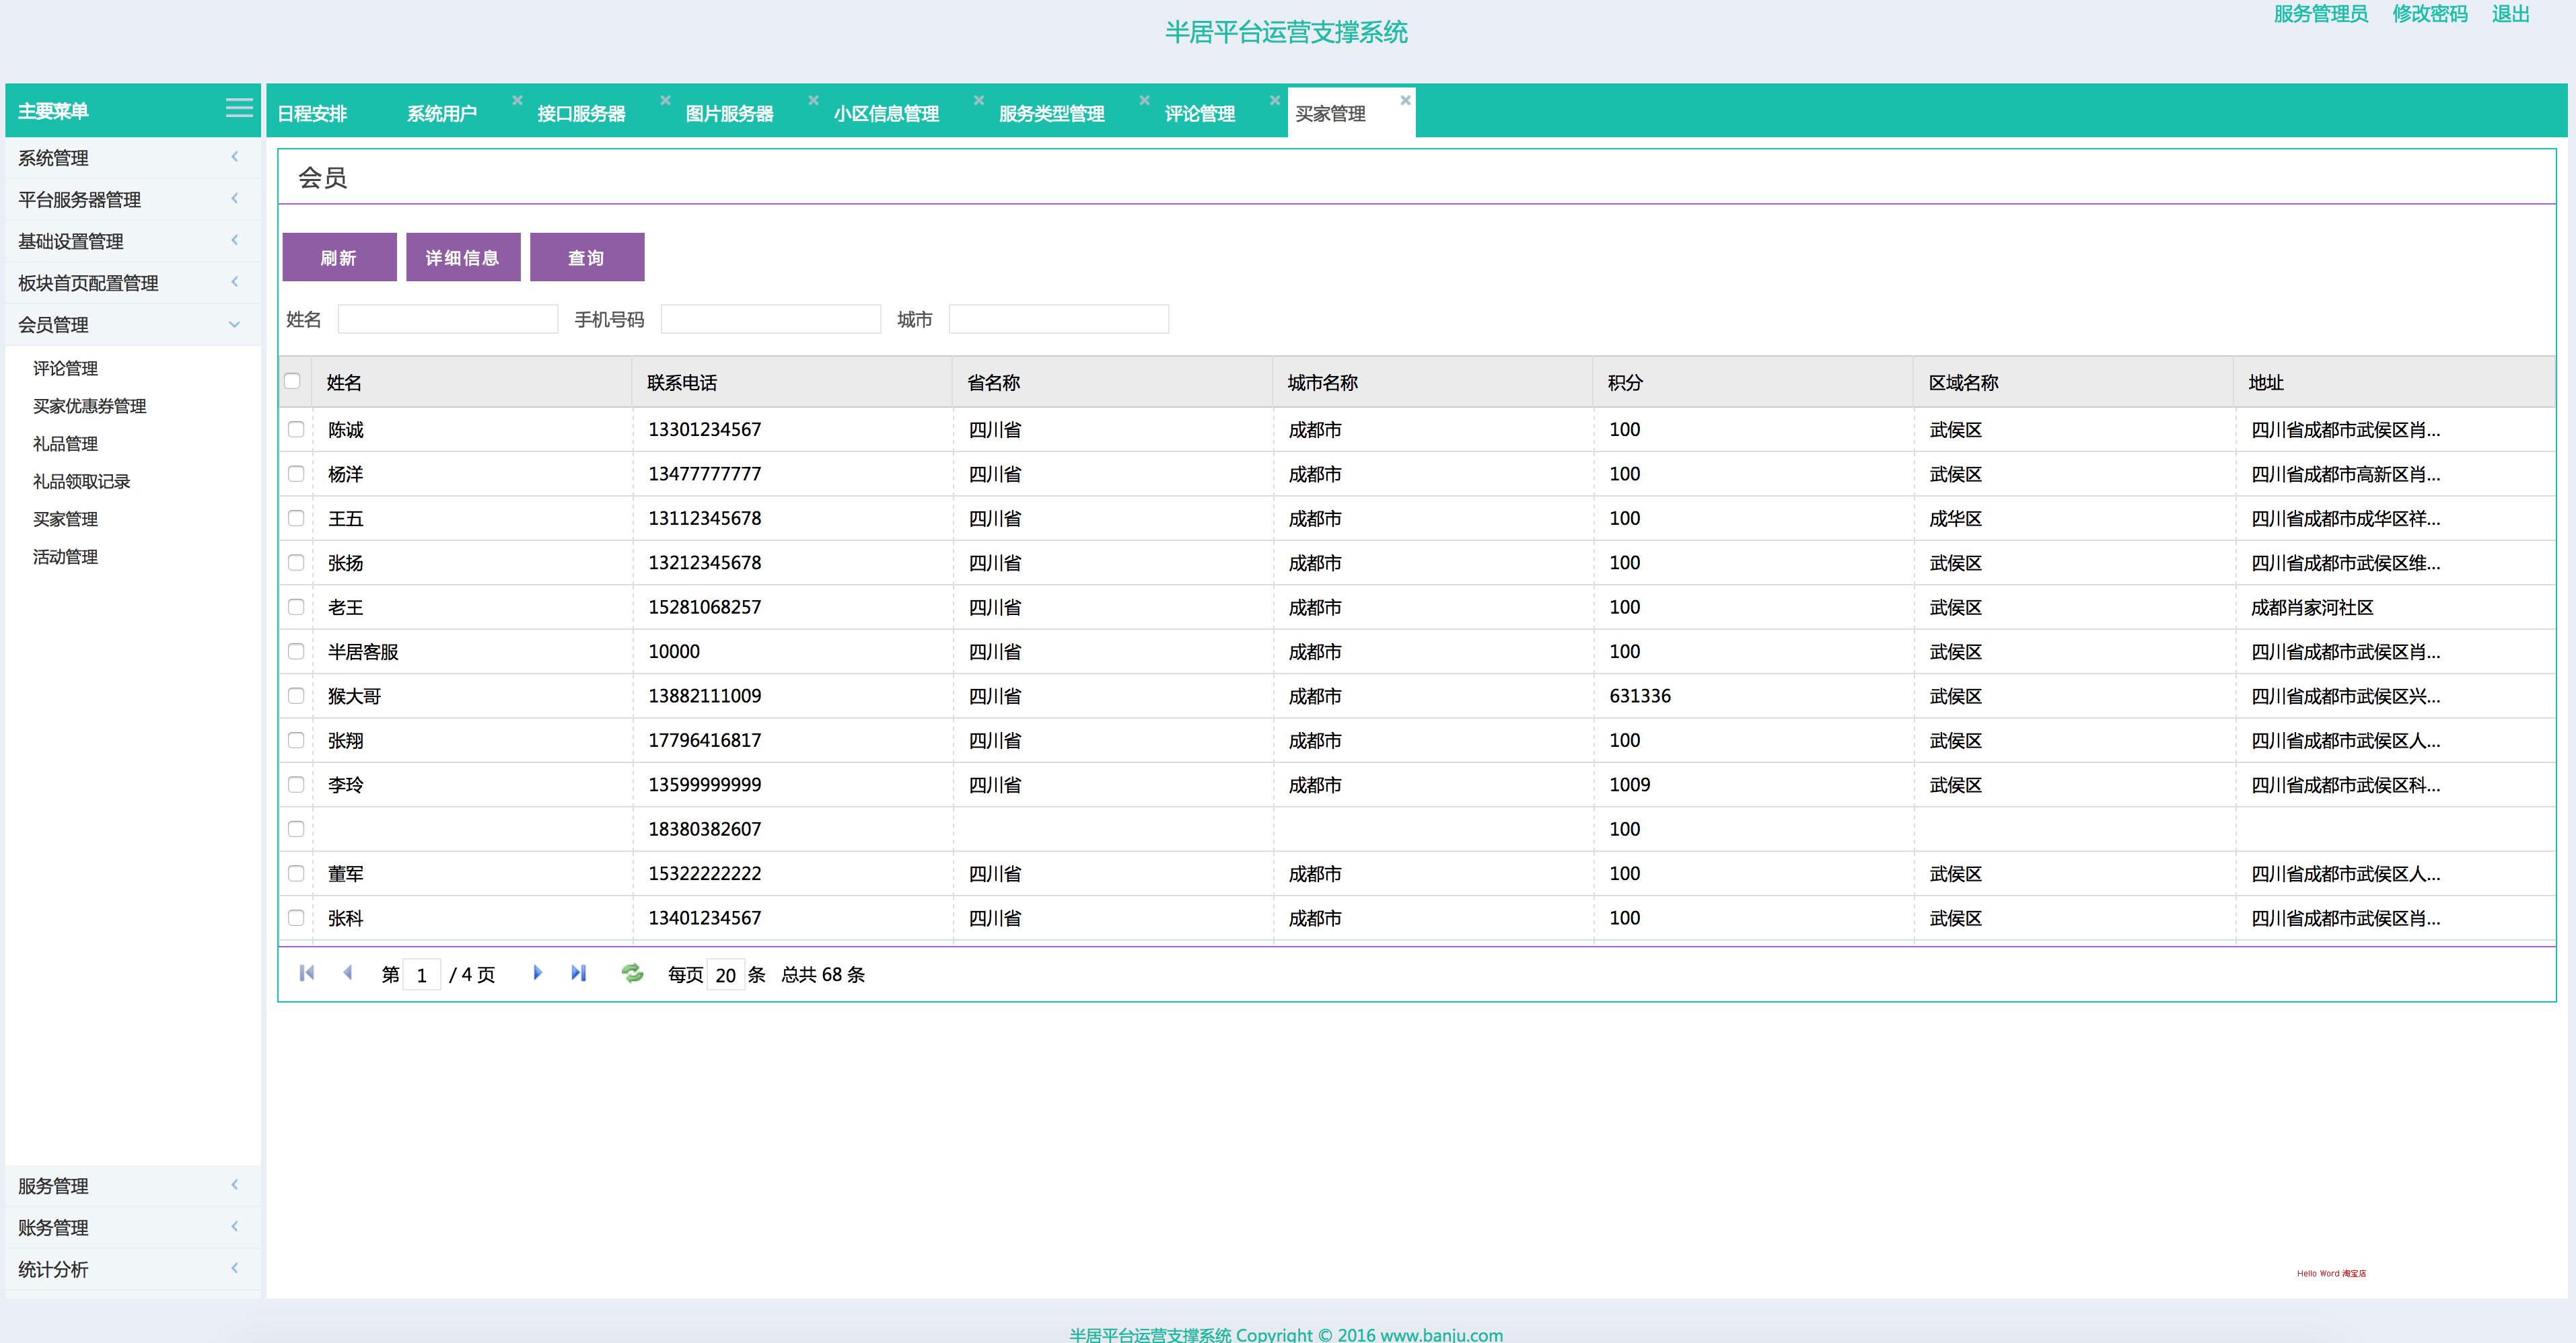Open 礼品管理 in the sidebar submenu

(66, 444)
